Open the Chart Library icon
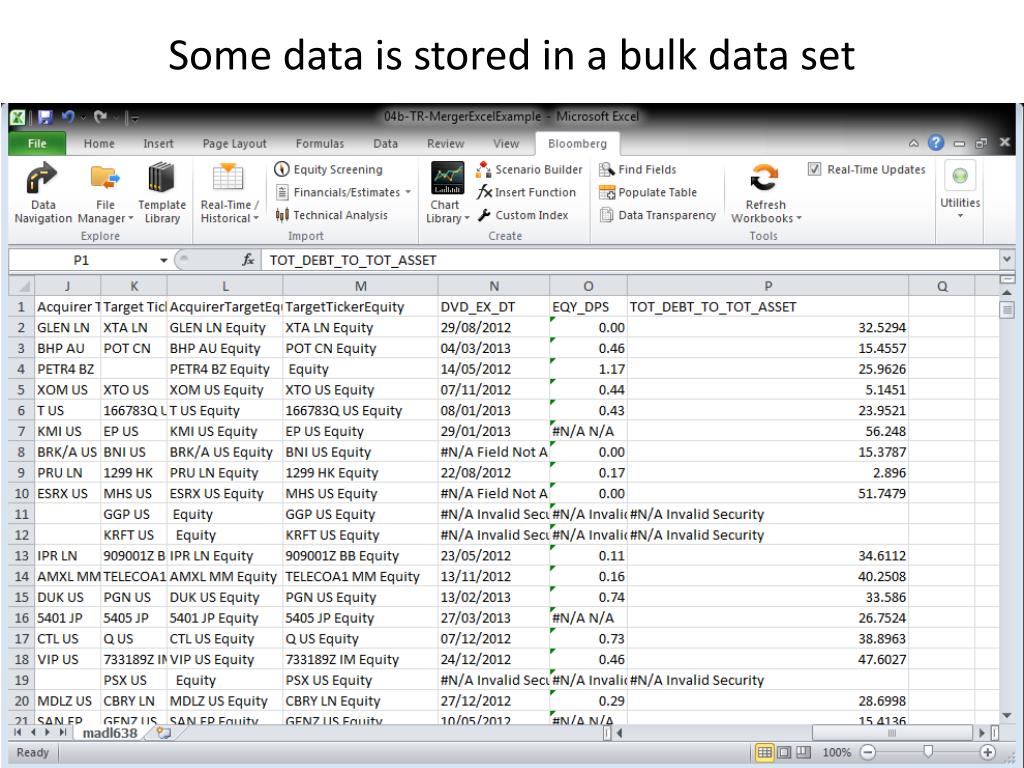 pos(447,178)
